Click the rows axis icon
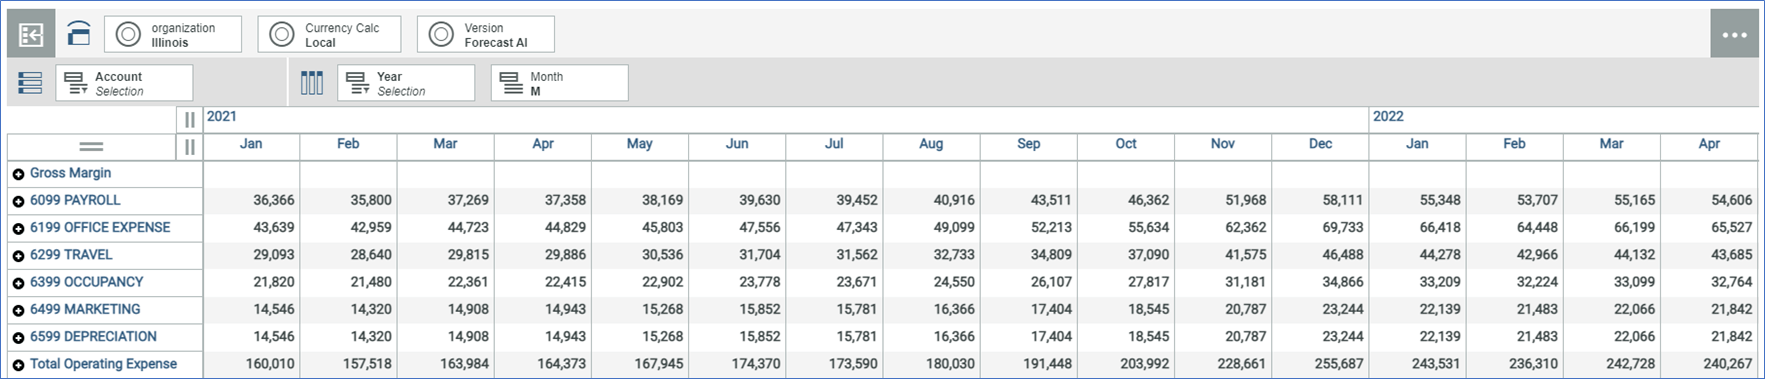Viewport: 1765px width, 379px height. (x=30, y=83)
